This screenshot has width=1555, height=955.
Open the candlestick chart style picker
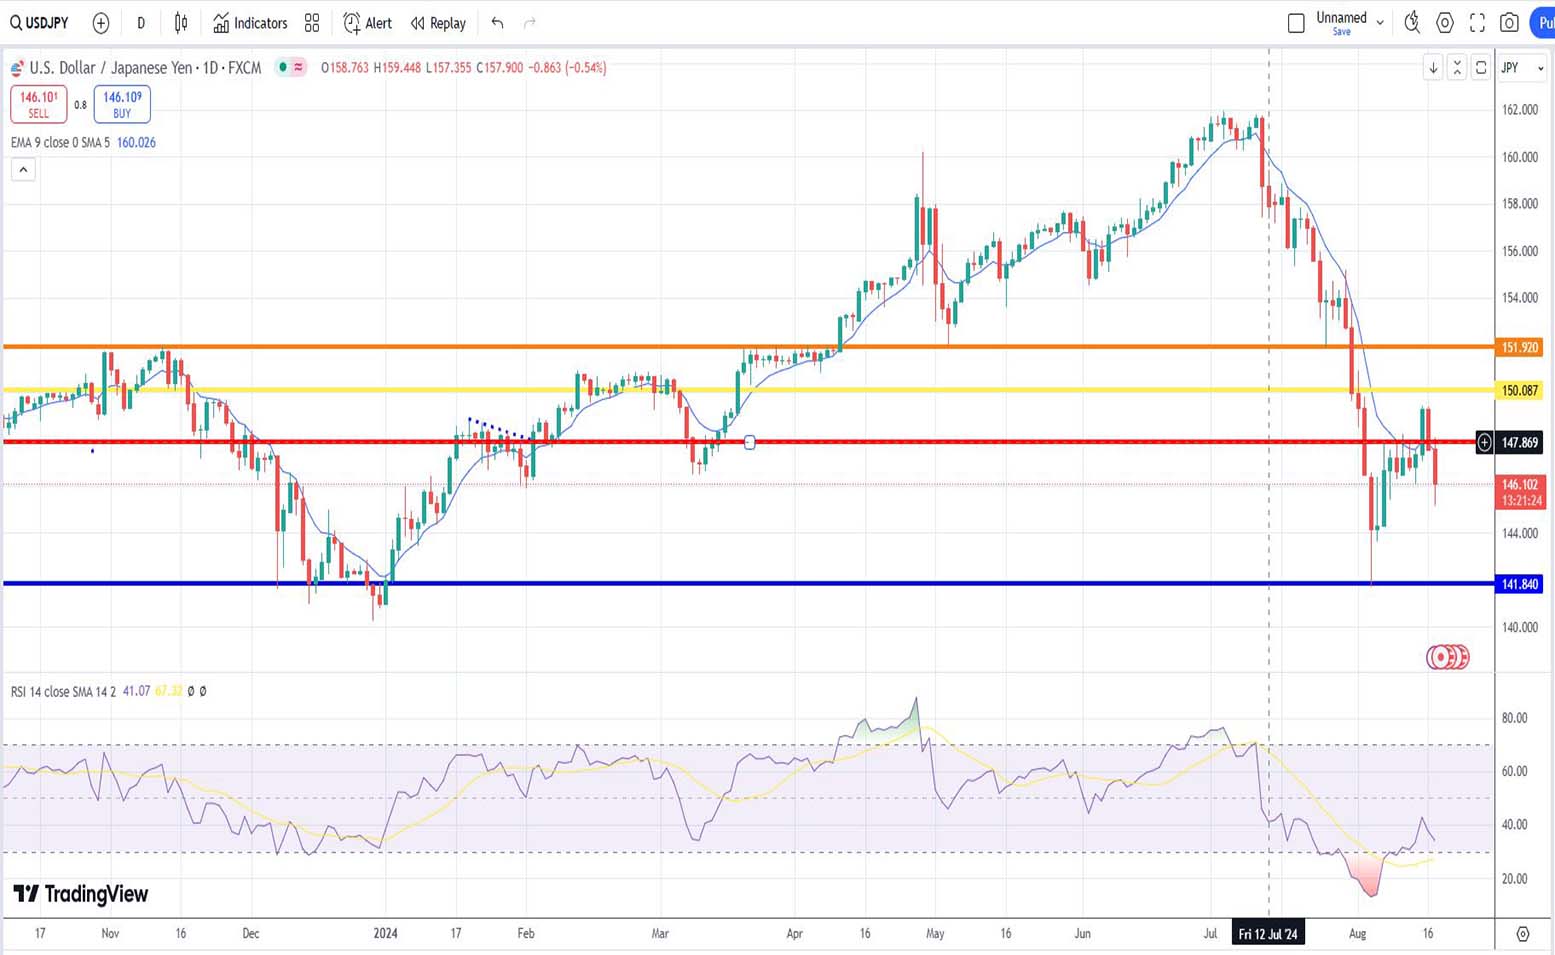(x=181, y=23)
